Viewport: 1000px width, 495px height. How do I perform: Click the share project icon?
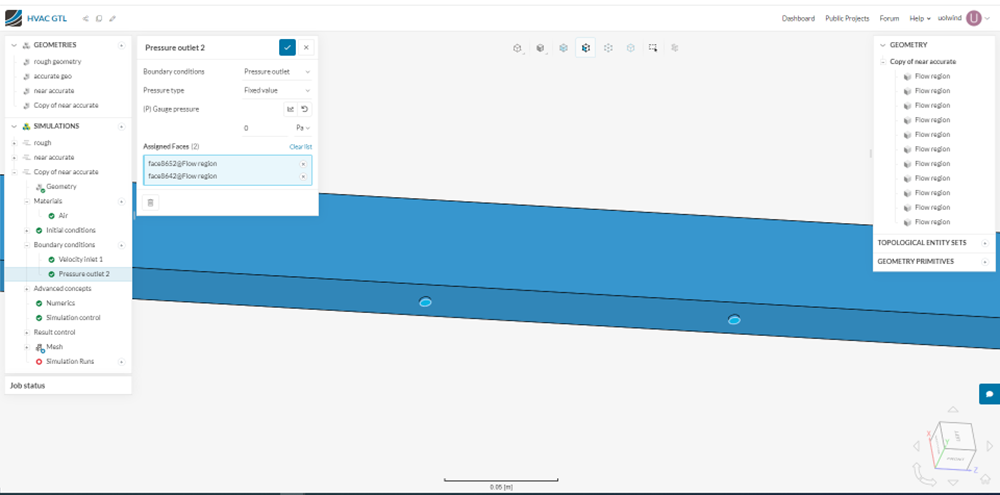[85, 18]
